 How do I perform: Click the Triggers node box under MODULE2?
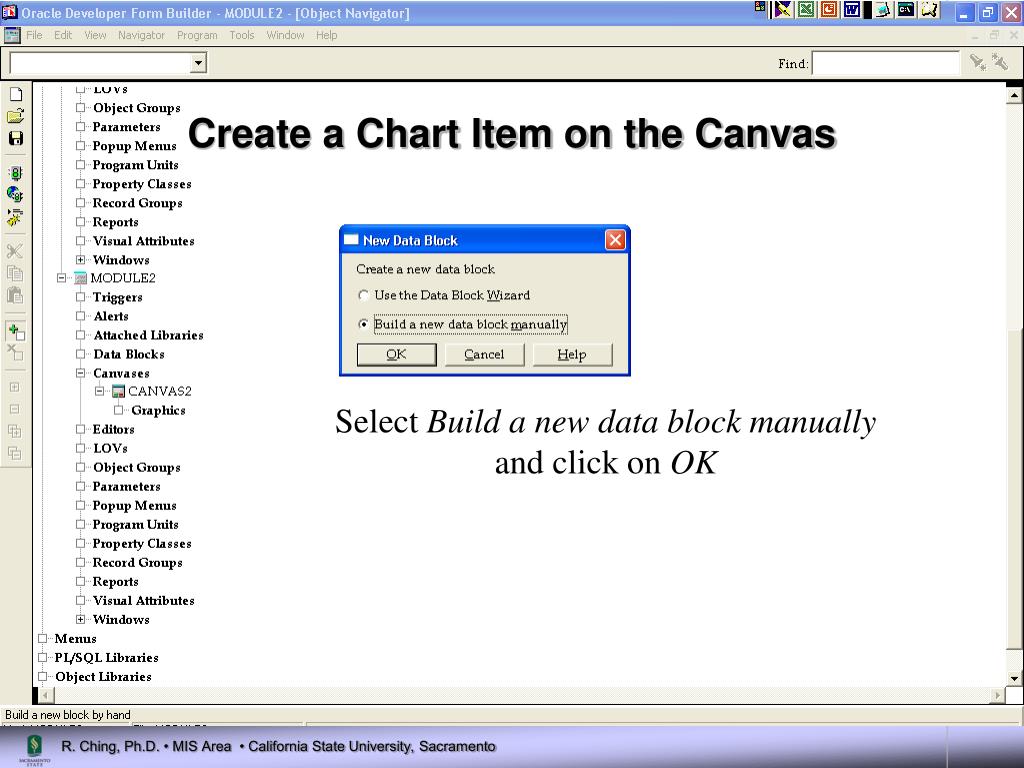[x=80, y=297]
